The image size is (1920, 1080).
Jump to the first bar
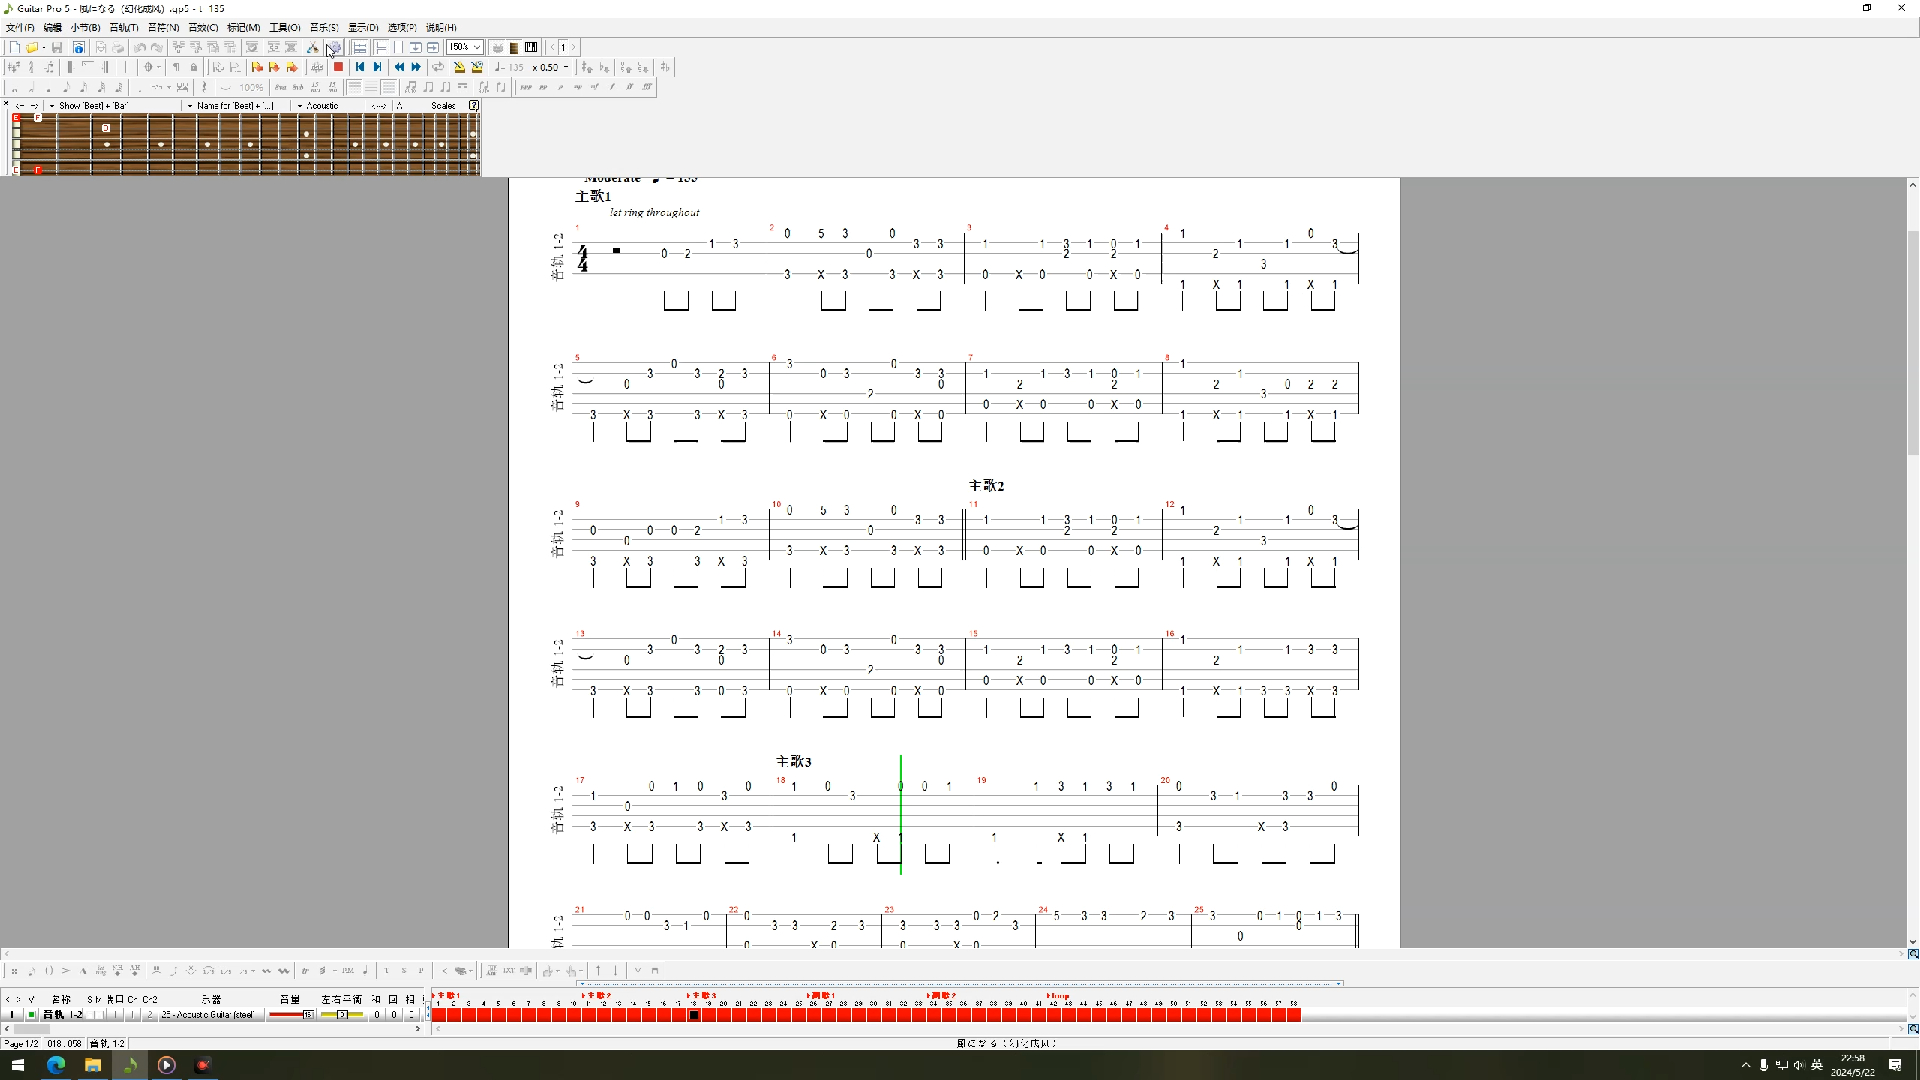point(360,67)
